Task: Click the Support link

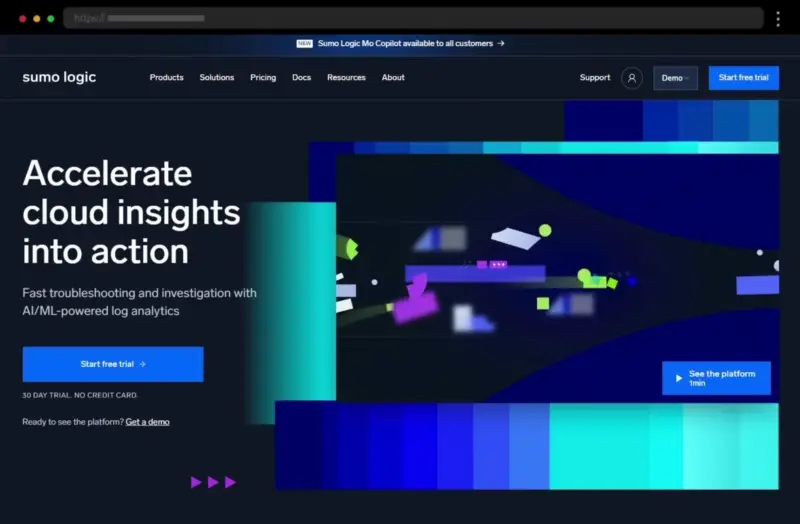Action: click(x=595, y=78)
